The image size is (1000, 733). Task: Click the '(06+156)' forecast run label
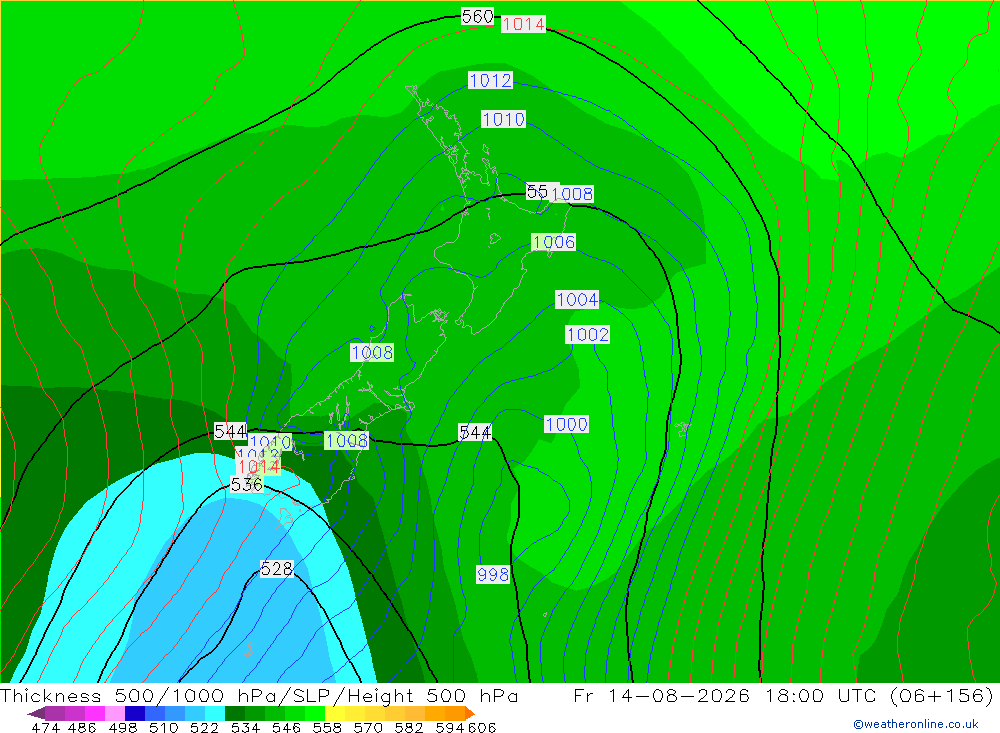coord(941,696)
